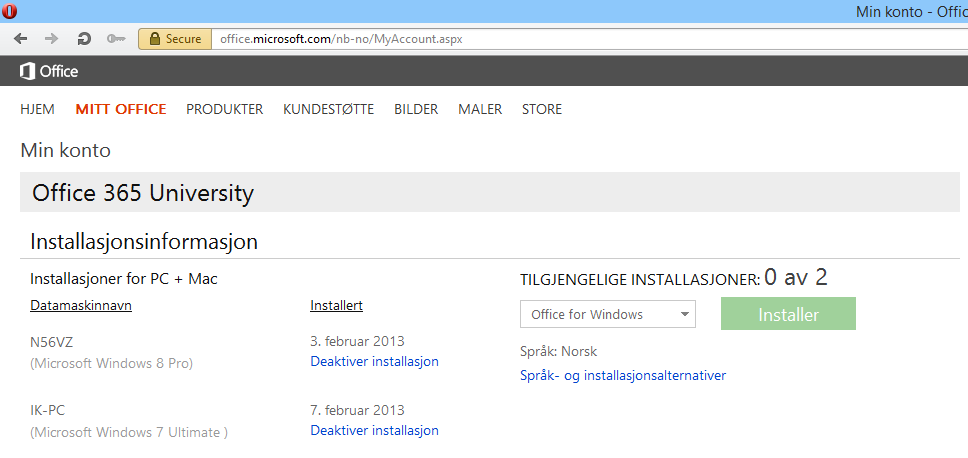Open the PRODUKTER menu item
The image size is (968, 458).
click(225, 109)
